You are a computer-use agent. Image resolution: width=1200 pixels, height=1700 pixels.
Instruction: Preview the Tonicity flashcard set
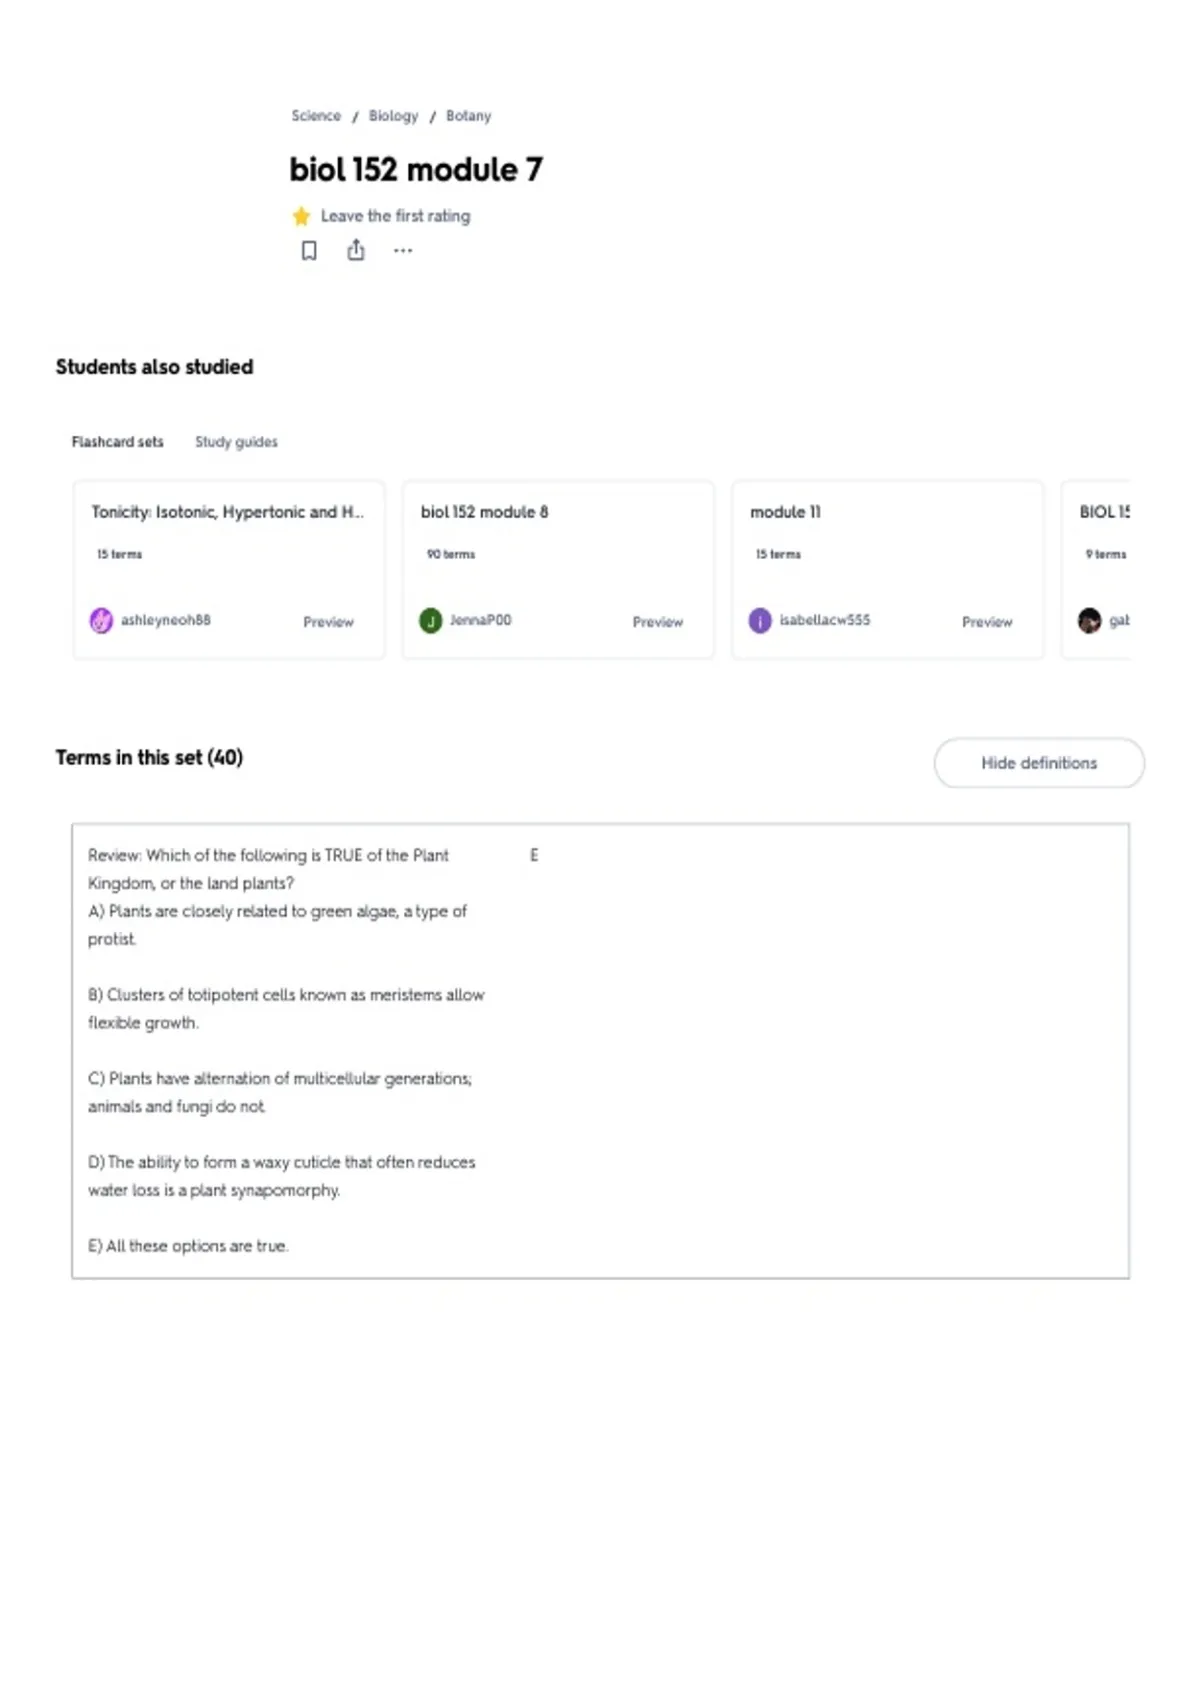[328, 622]
